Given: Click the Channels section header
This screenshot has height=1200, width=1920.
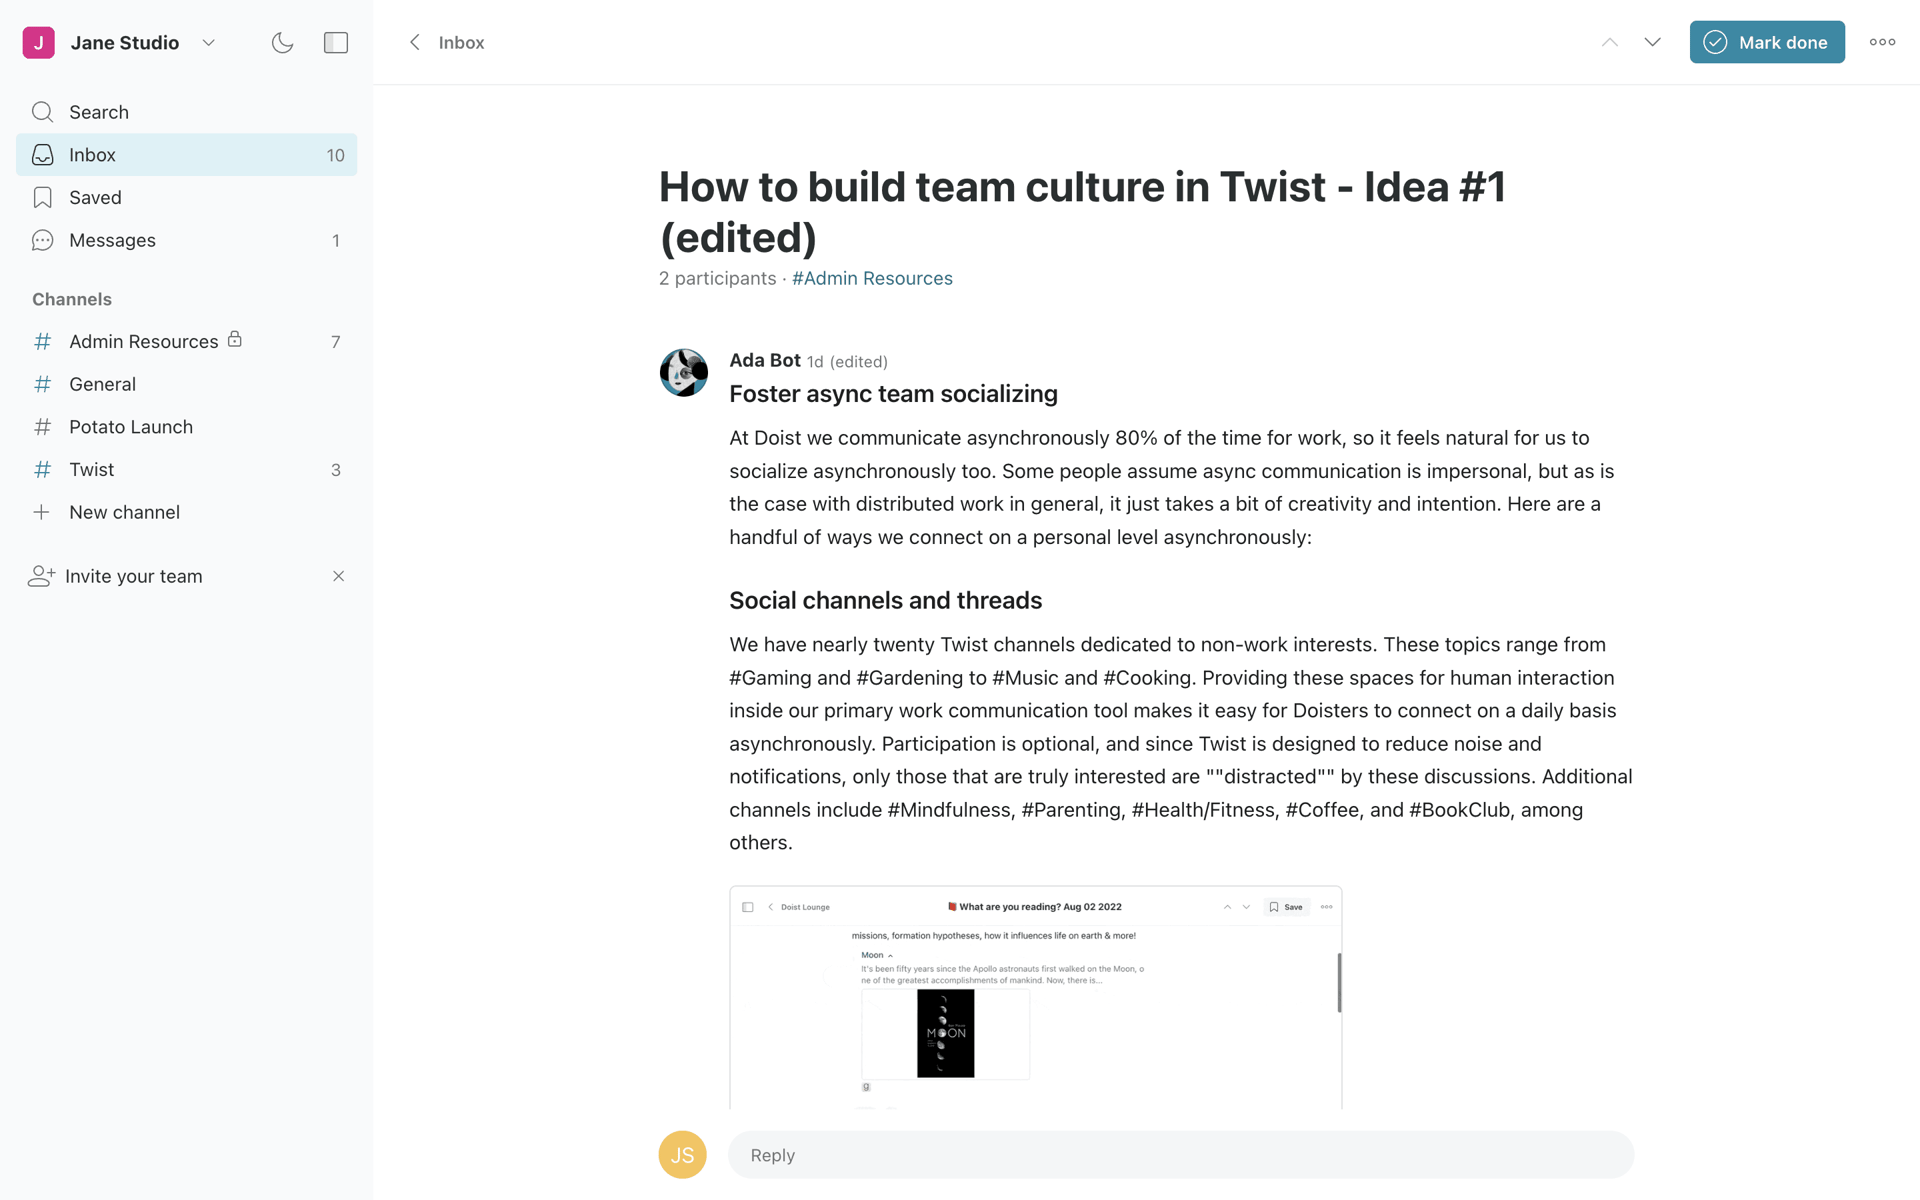Looking at the screenshot, I should (x=72, y=299).
